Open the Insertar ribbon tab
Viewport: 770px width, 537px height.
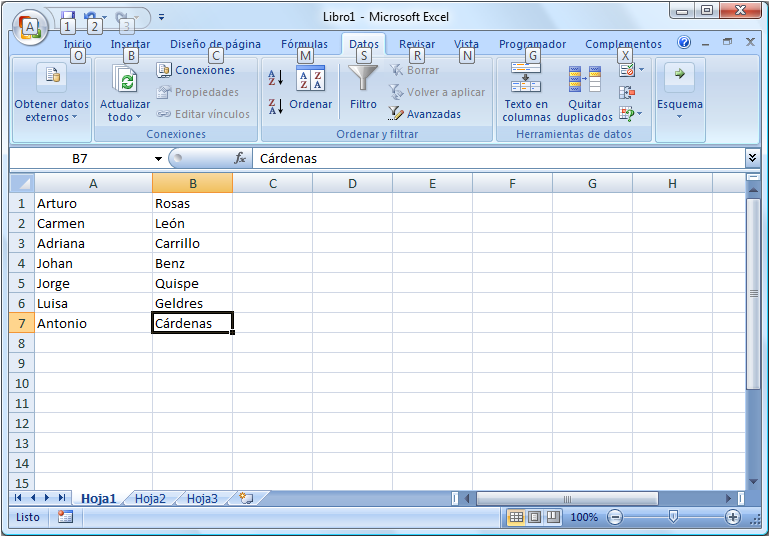point(130,44)
